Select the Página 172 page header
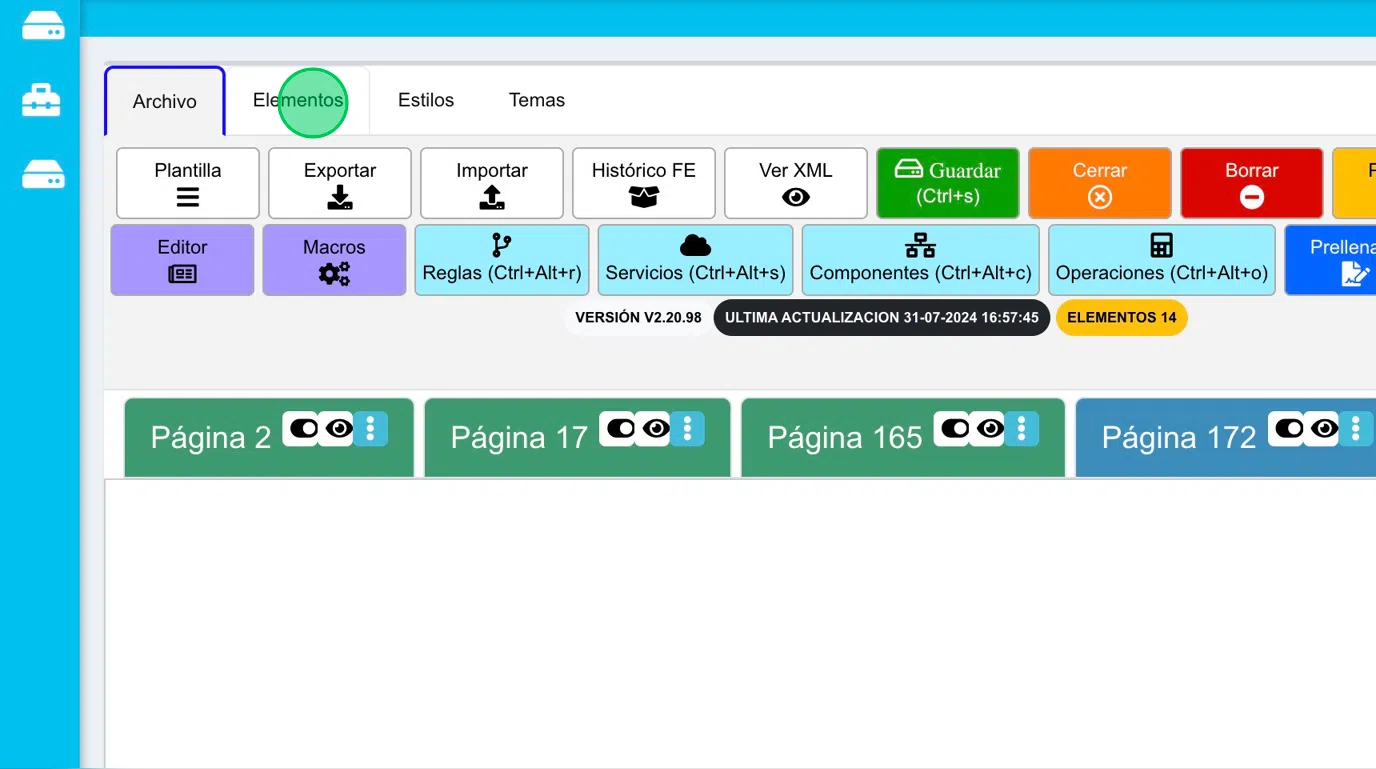 click(1178, 438)
